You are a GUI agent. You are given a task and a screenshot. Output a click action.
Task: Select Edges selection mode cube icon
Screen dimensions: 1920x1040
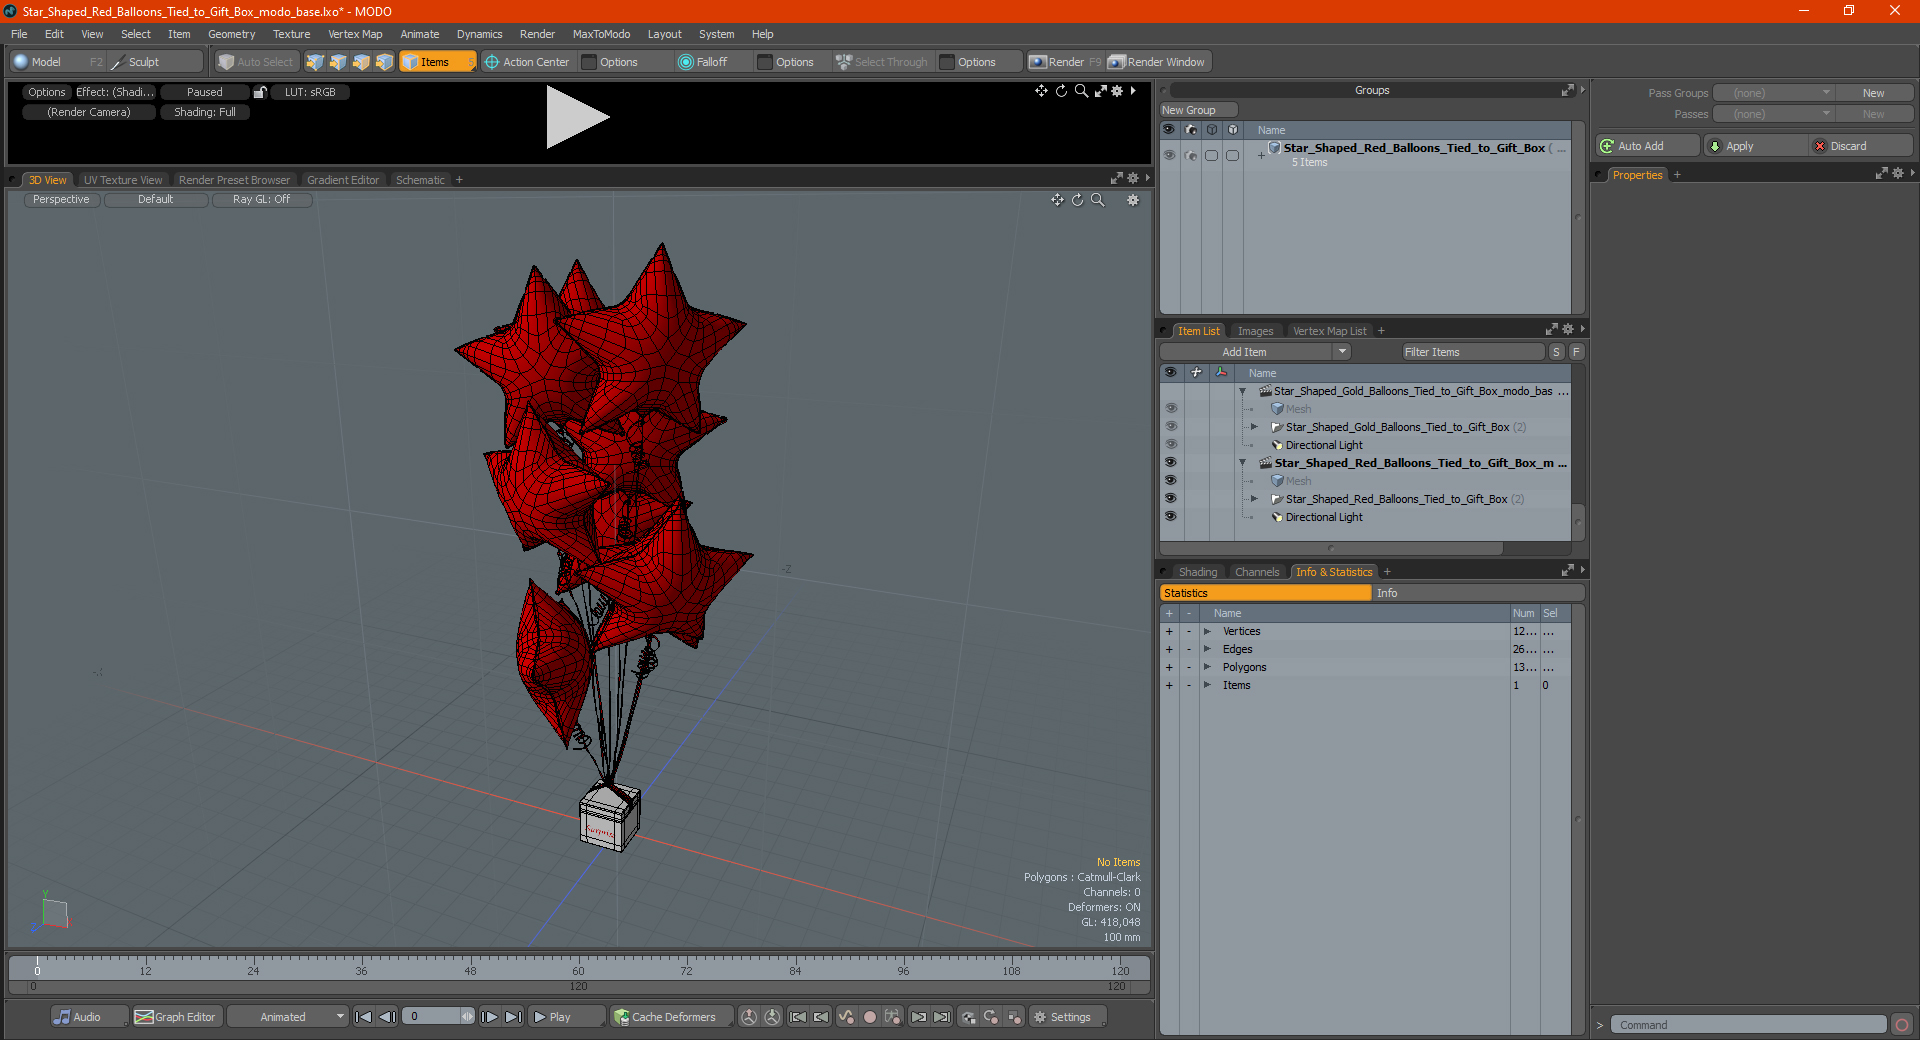pyautogui.click(x=338, y=62)
